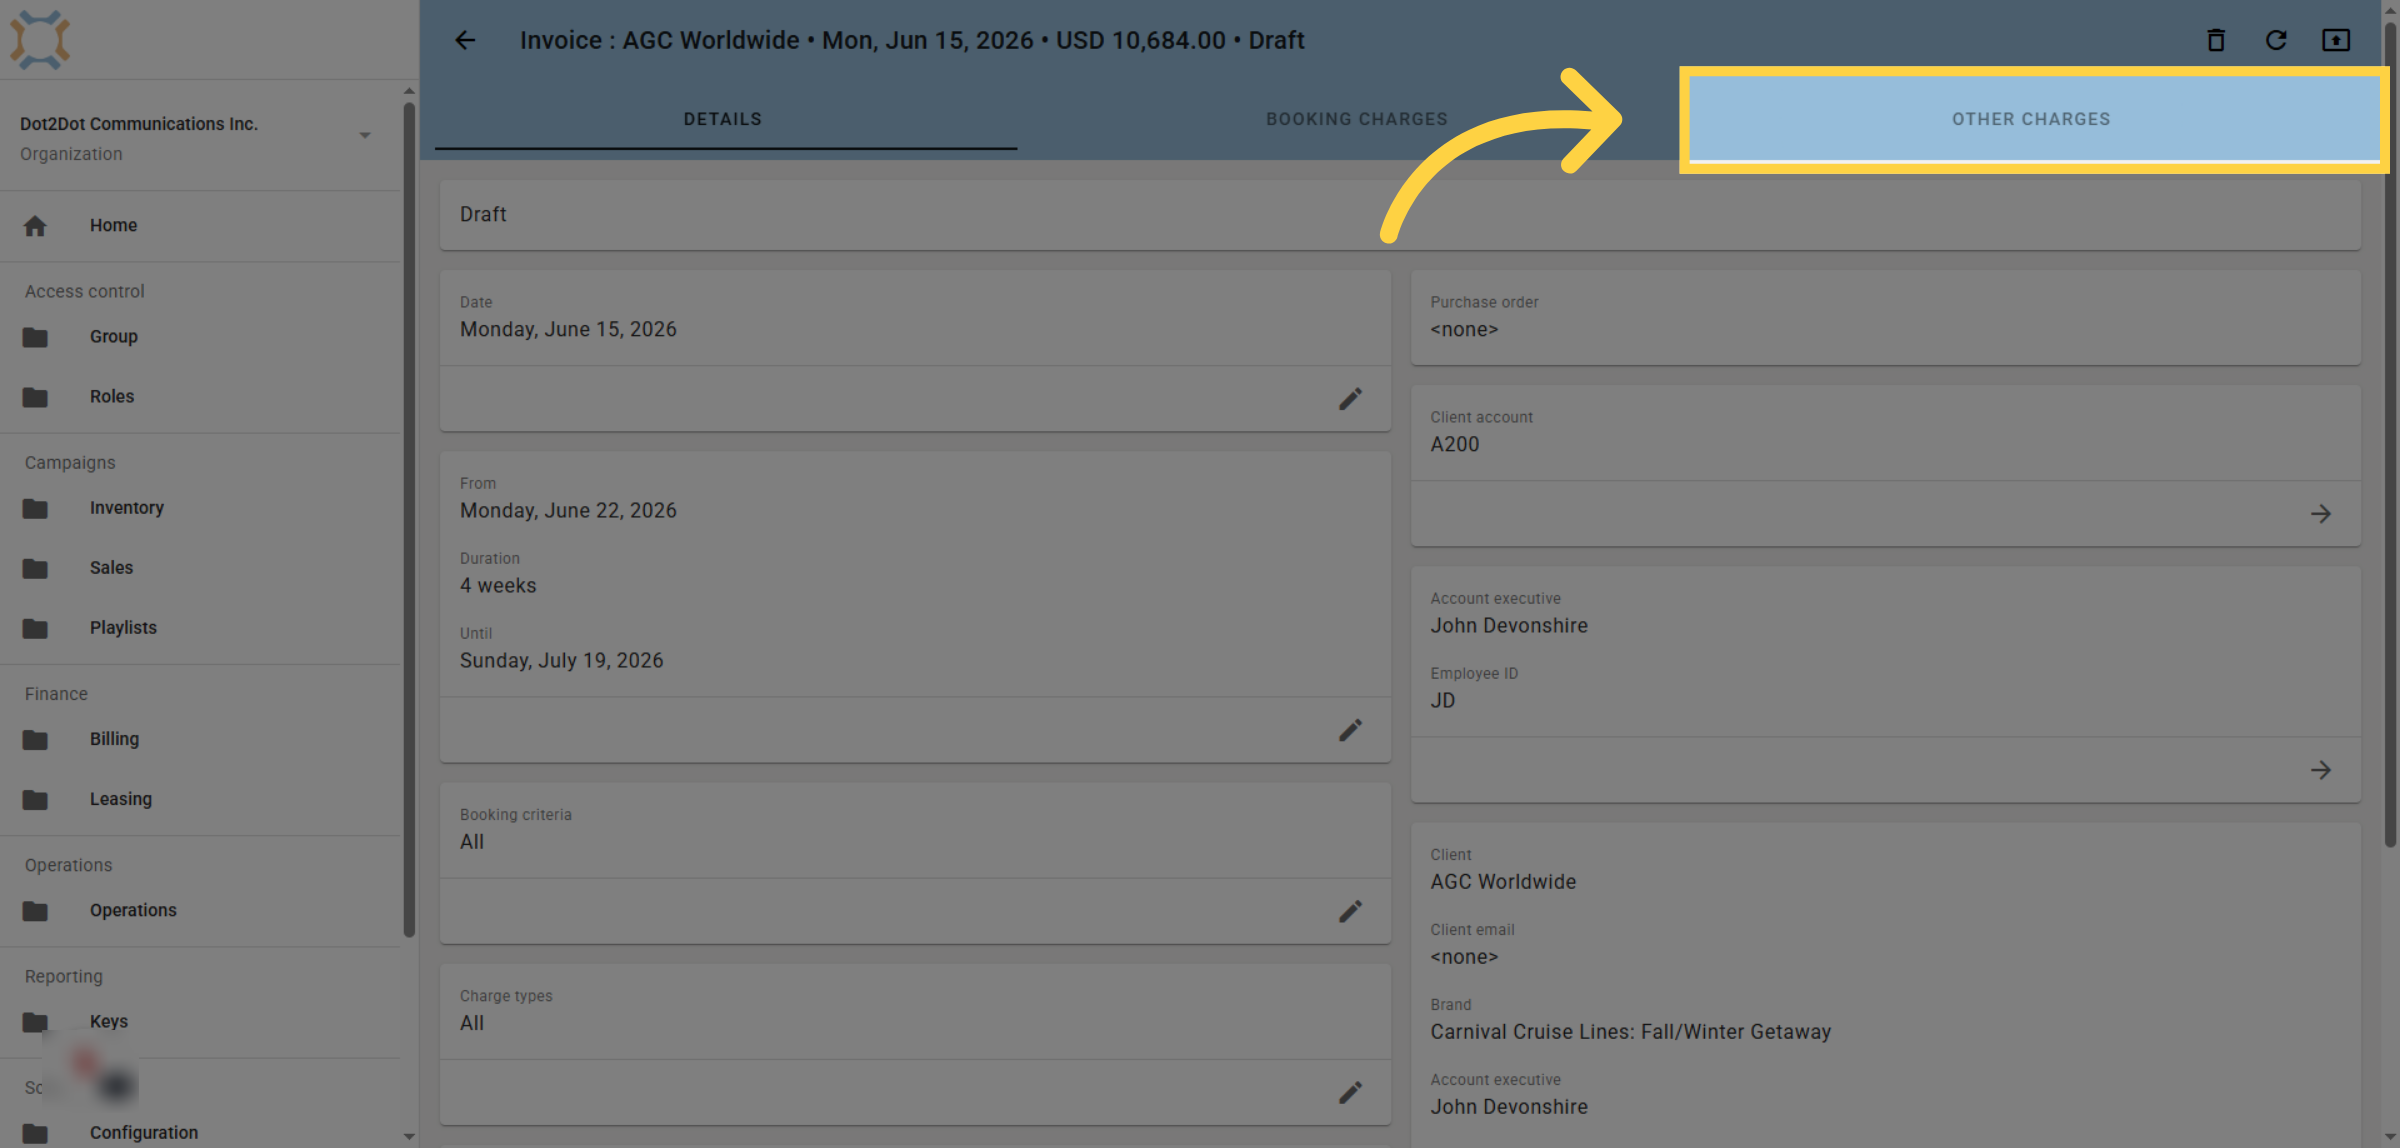Screen dimensions: 2400x1148
Task: Click the Billing folder icon
Action: pos(35,739)
